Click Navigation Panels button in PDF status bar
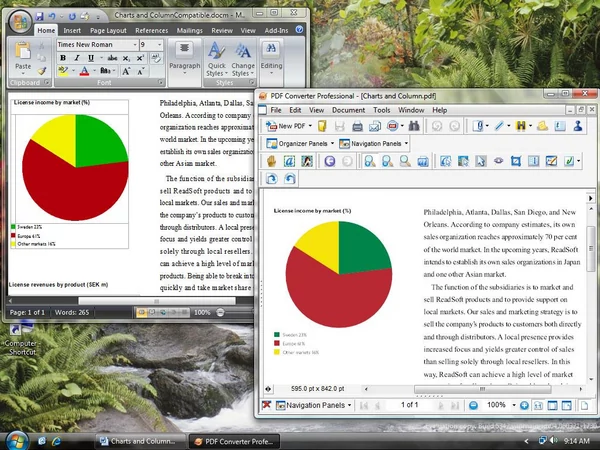The height and width of the screenshot is (450, 600). coord(313,405)
